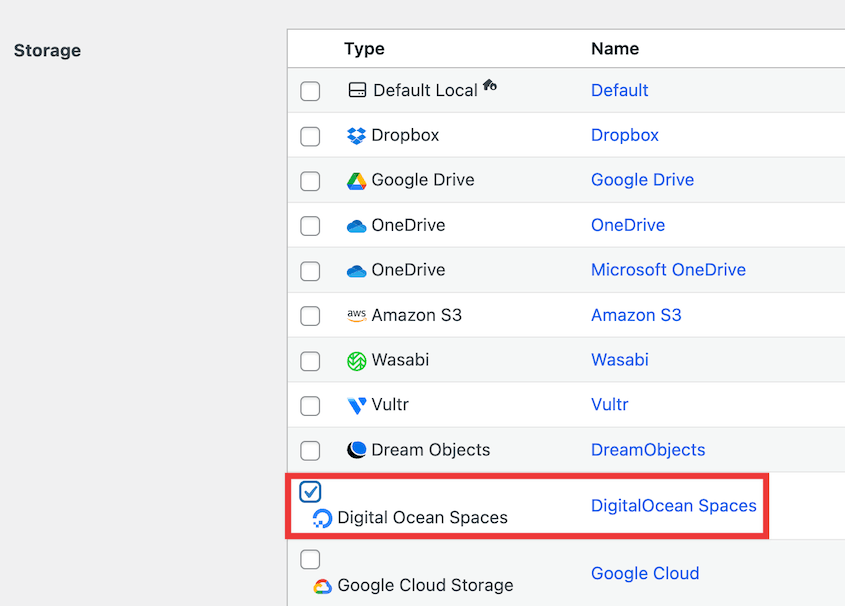Check the Default Local storage checkbox
Screen dimensions: 845x606
(x=310, y=91)
